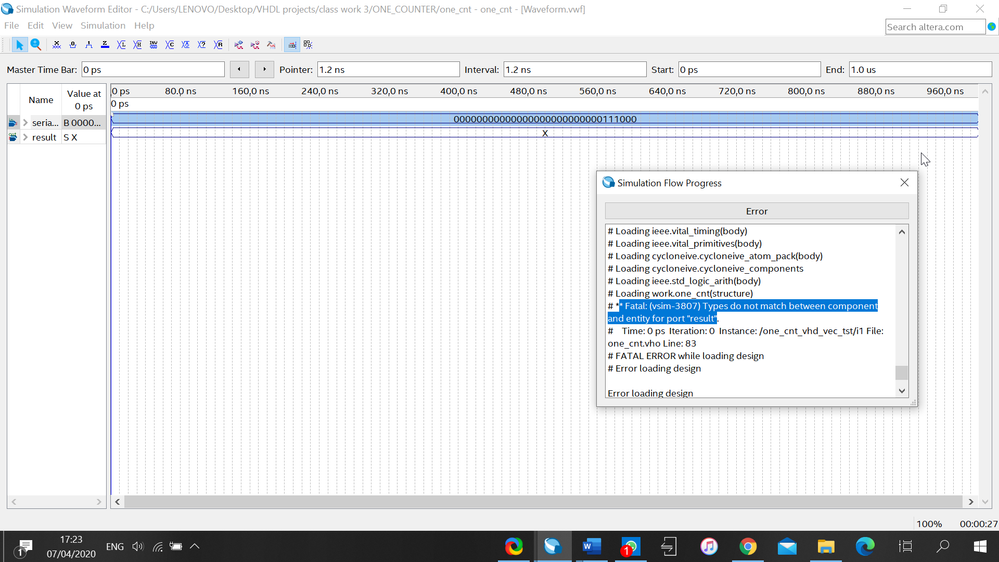Apply Forcing Low (0) toolbar icon
This screenshot has width=999, height=562.
tap(72, 45)
